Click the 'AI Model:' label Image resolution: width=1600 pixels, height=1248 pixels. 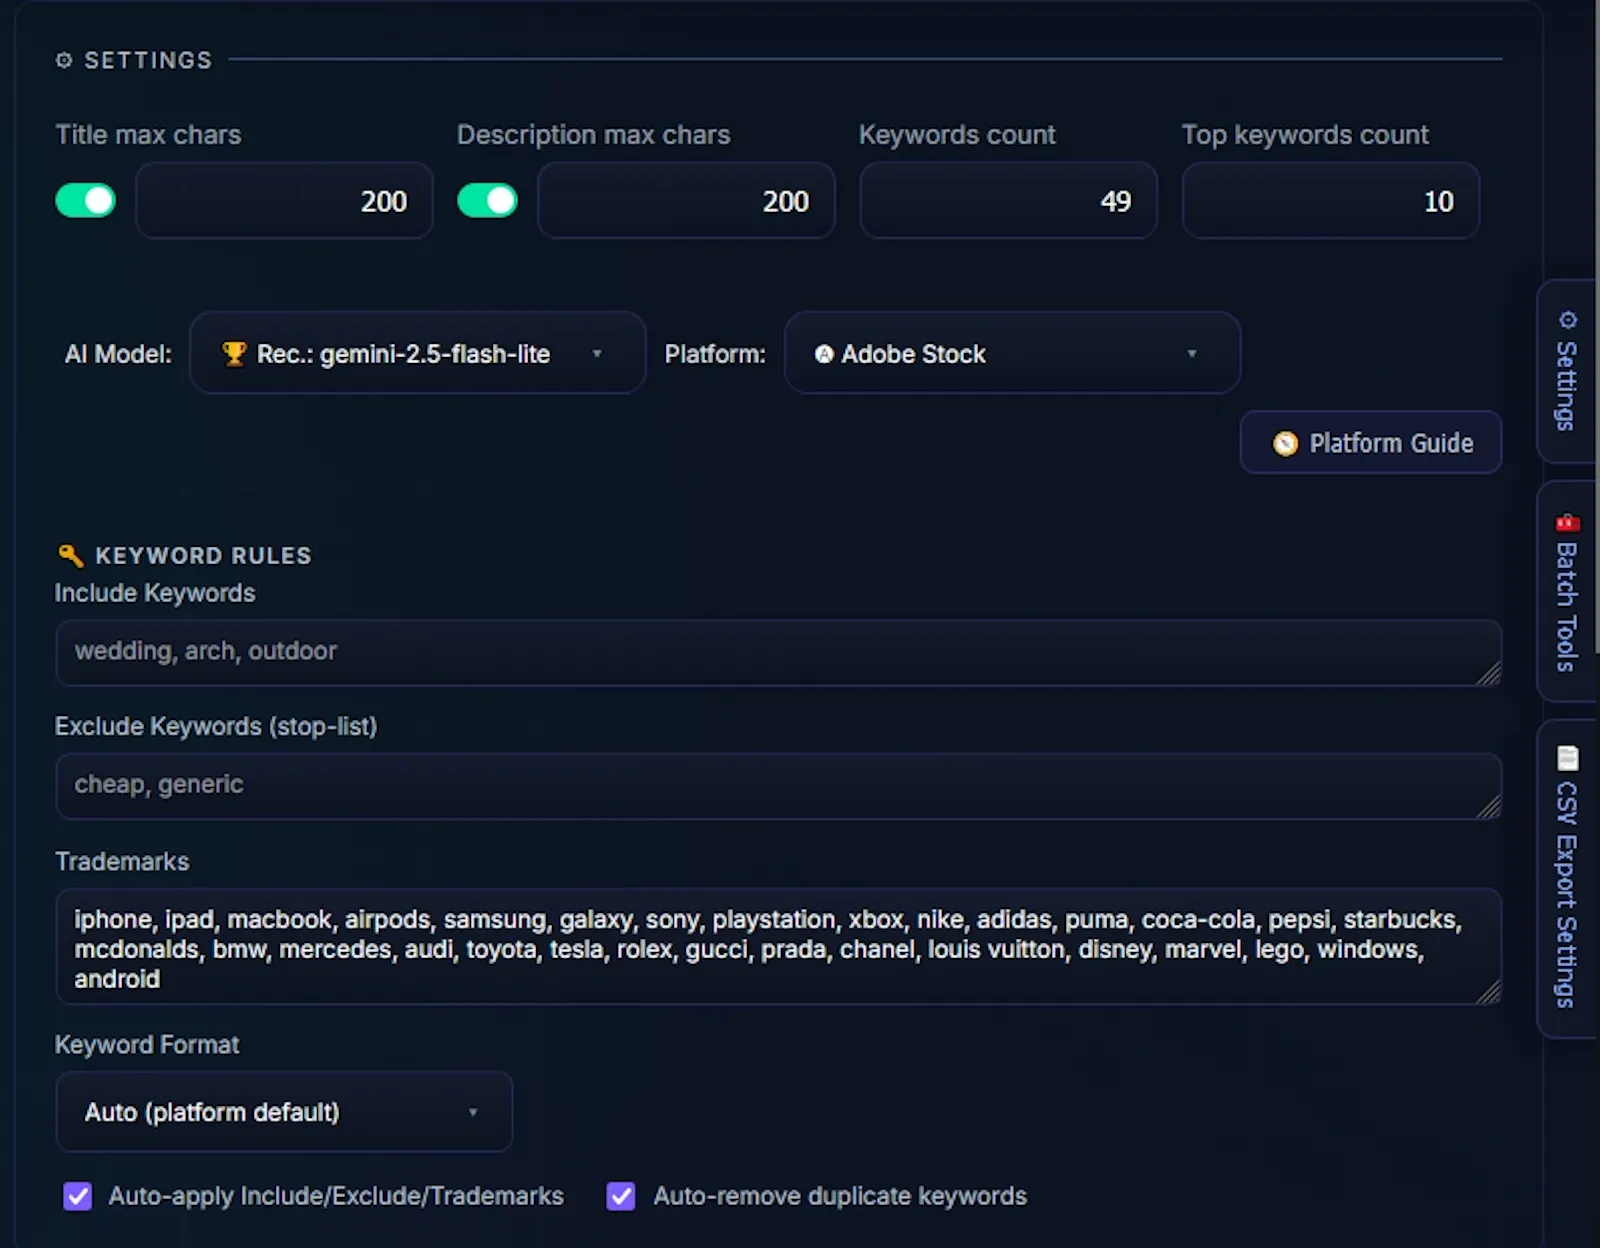point(118,354)
